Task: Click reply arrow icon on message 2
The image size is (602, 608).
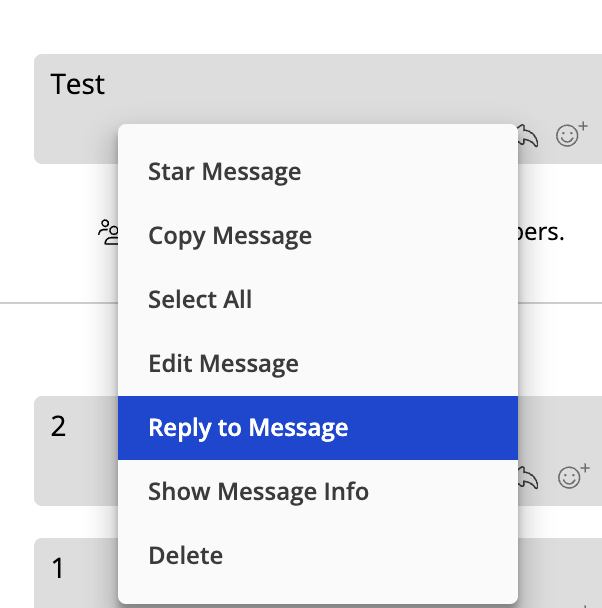Action: coord(528,478)
